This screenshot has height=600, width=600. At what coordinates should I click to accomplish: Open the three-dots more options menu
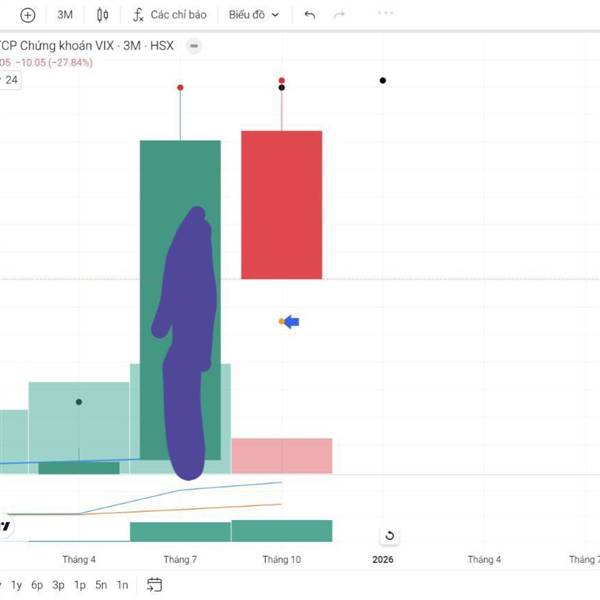[385, 13]
